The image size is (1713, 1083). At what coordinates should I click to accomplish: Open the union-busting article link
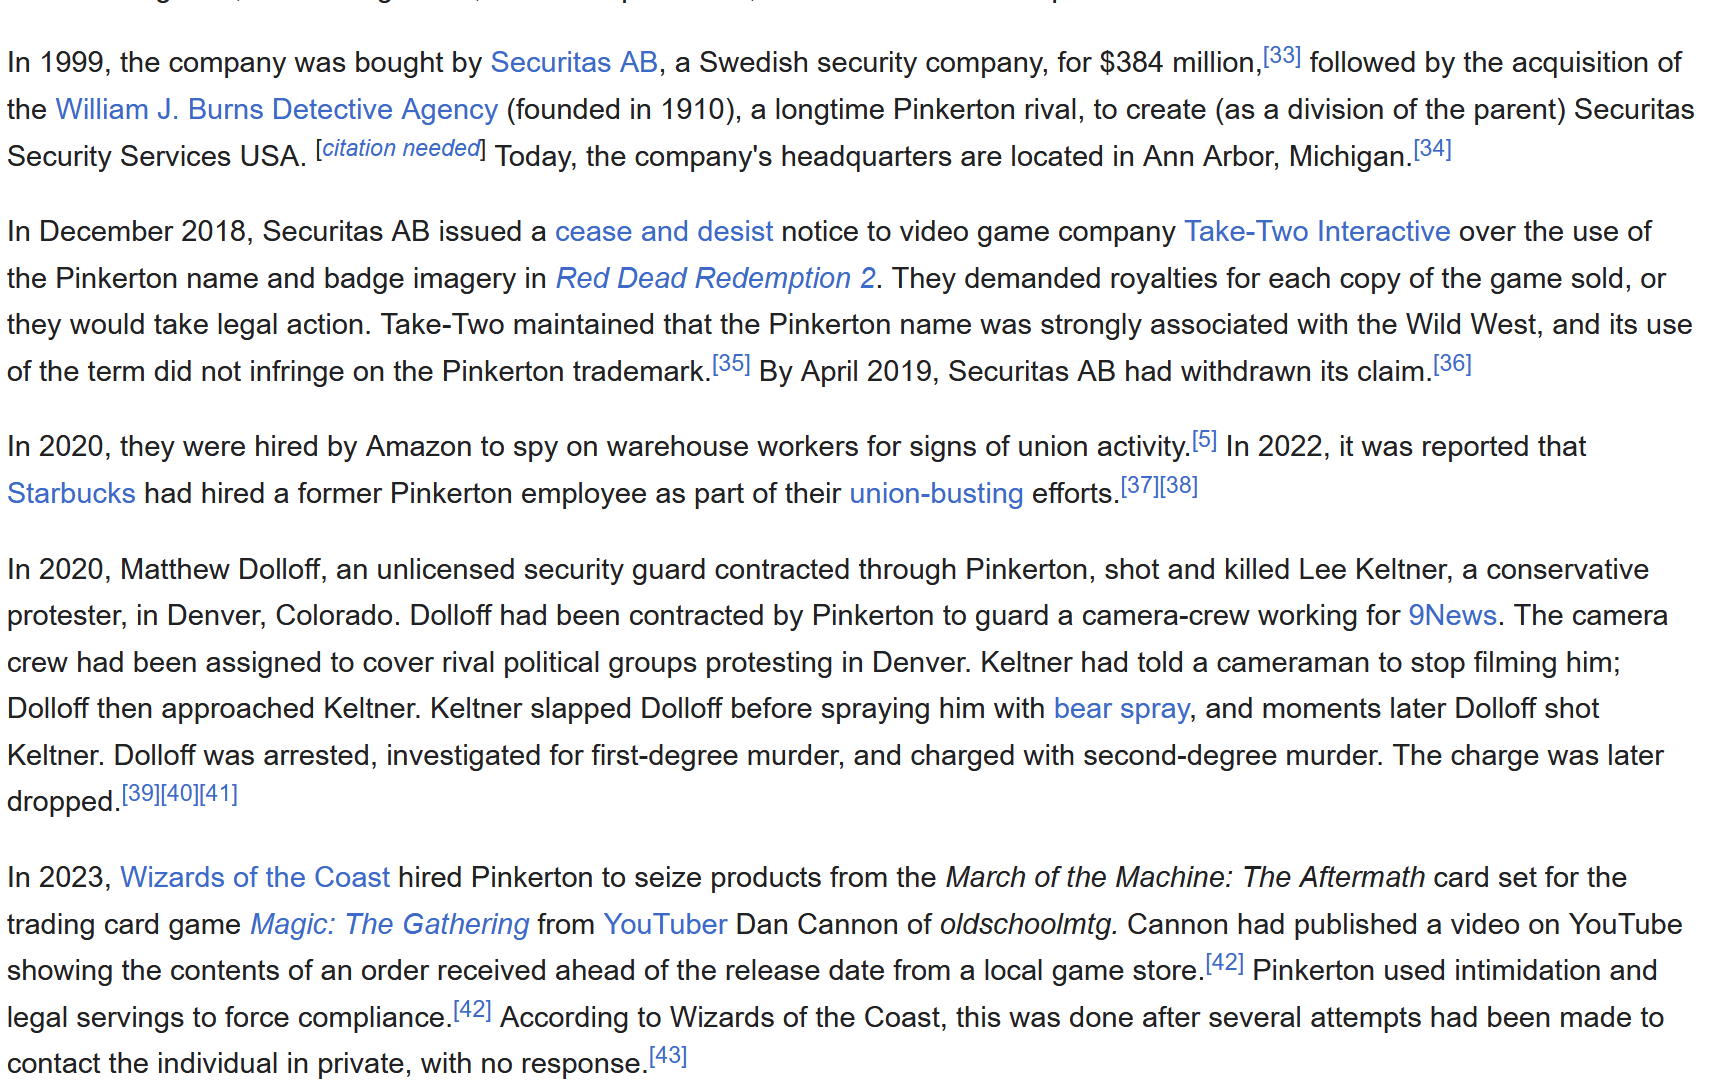click(x=936, y=493)
